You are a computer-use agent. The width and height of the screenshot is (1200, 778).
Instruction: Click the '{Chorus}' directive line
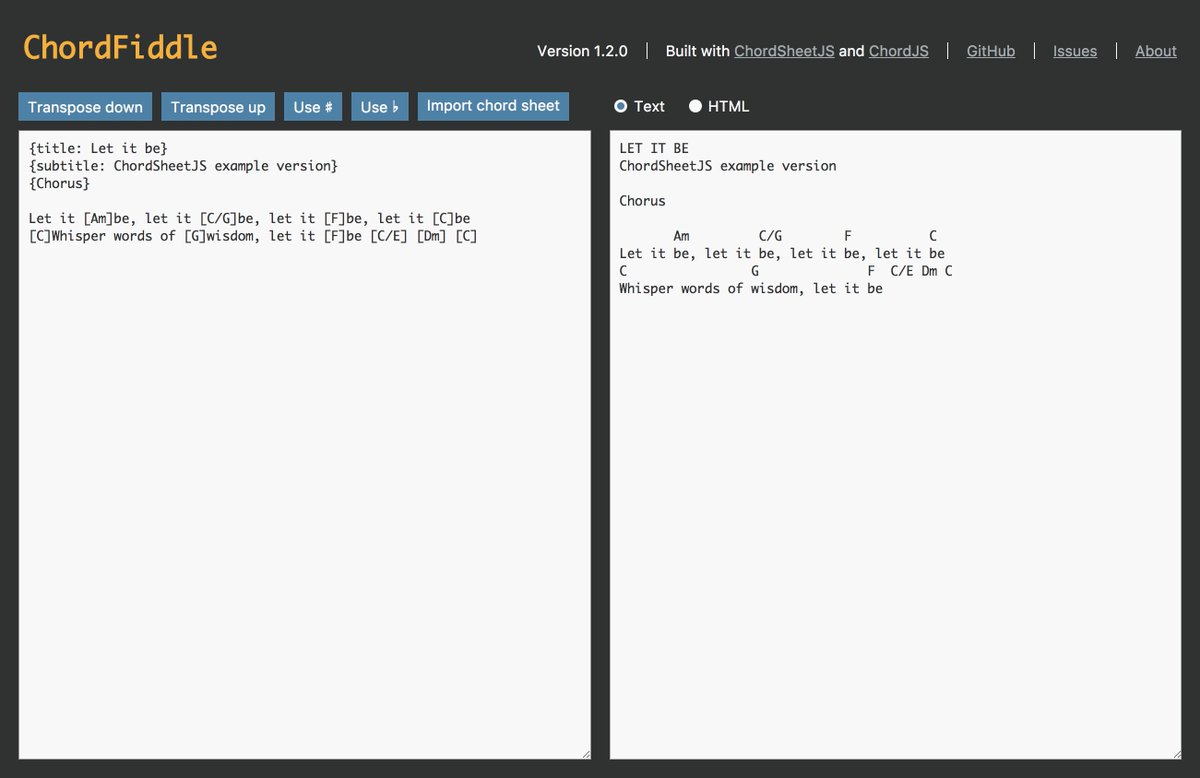tap(60, 183)
